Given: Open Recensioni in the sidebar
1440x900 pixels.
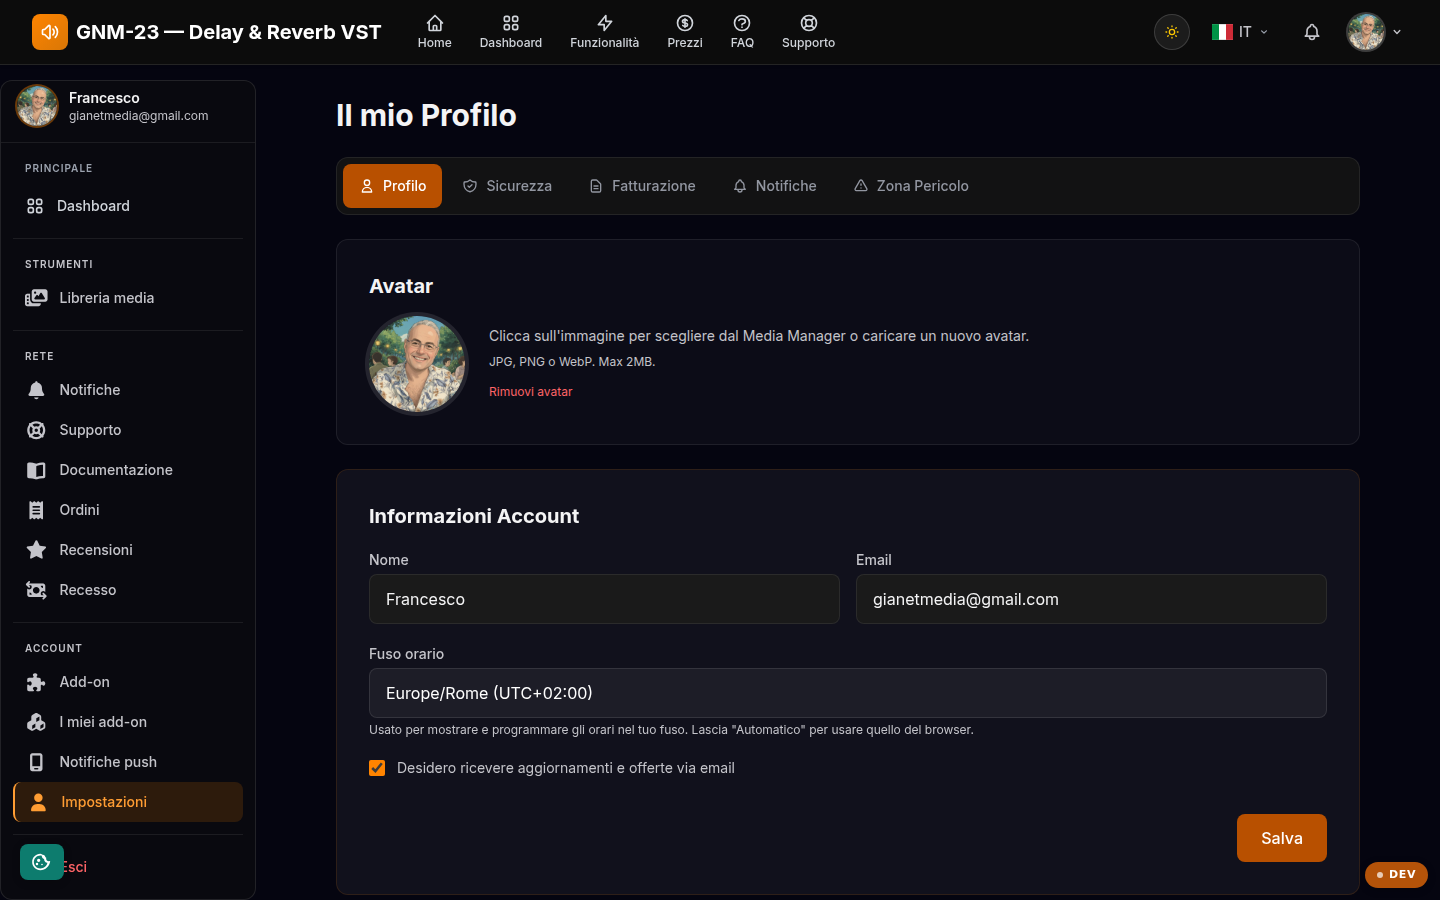Looking at the screenshot, I should tap(128, 550).
